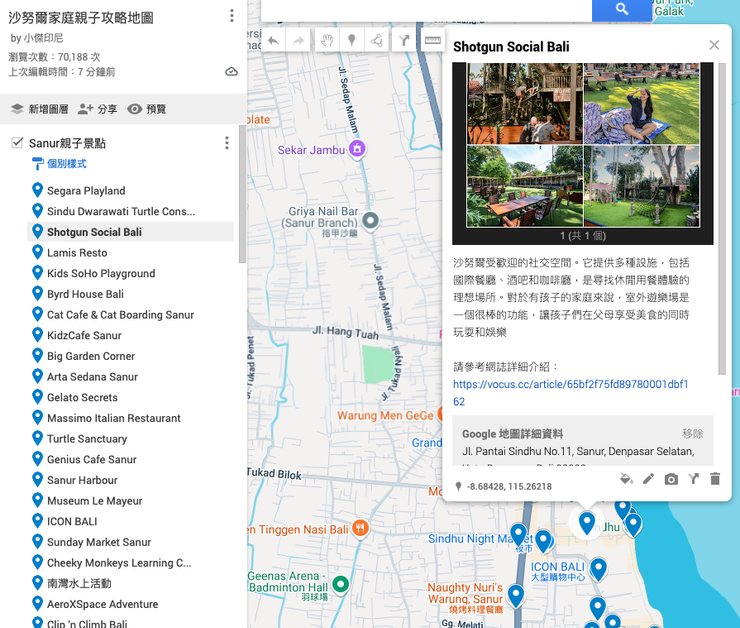
Task: Close the Shotgun Social Bali info card
Action: (x=714, y=45)
